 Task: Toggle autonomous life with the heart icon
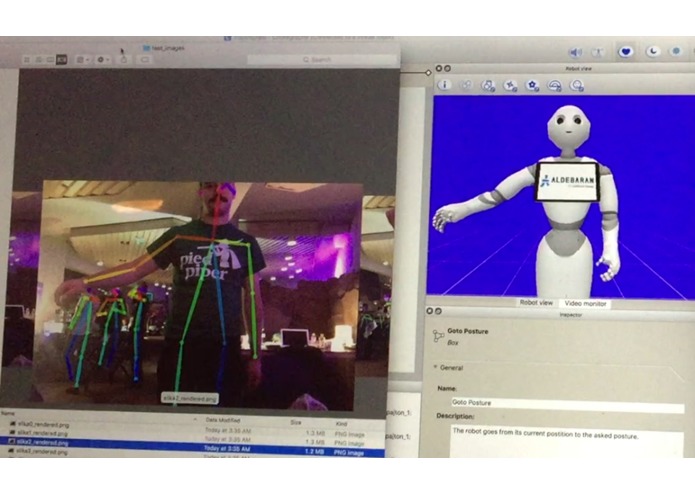coord(625,52)
